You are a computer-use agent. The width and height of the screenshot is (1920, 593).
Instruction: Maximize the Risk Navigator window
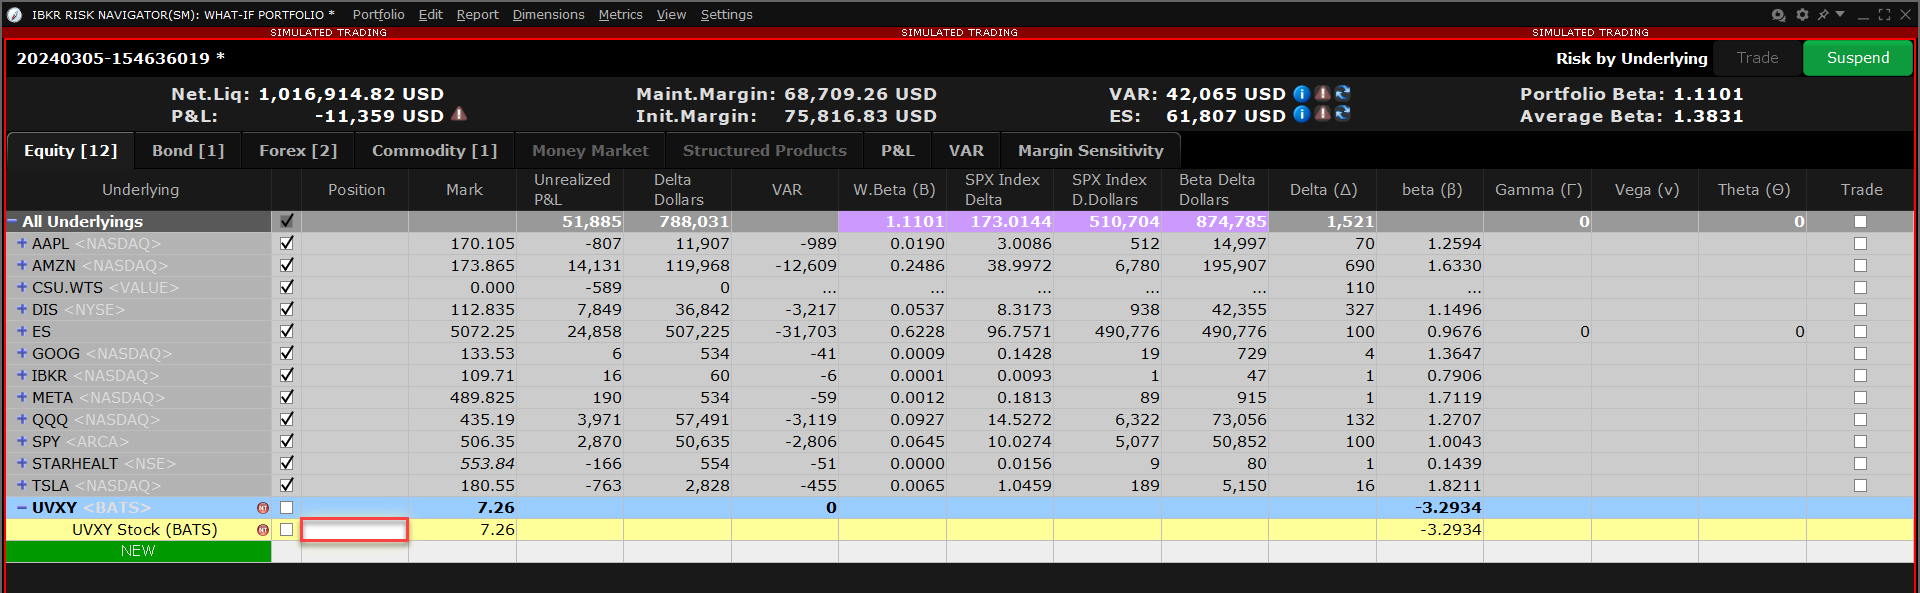[x=1884, y=14]
